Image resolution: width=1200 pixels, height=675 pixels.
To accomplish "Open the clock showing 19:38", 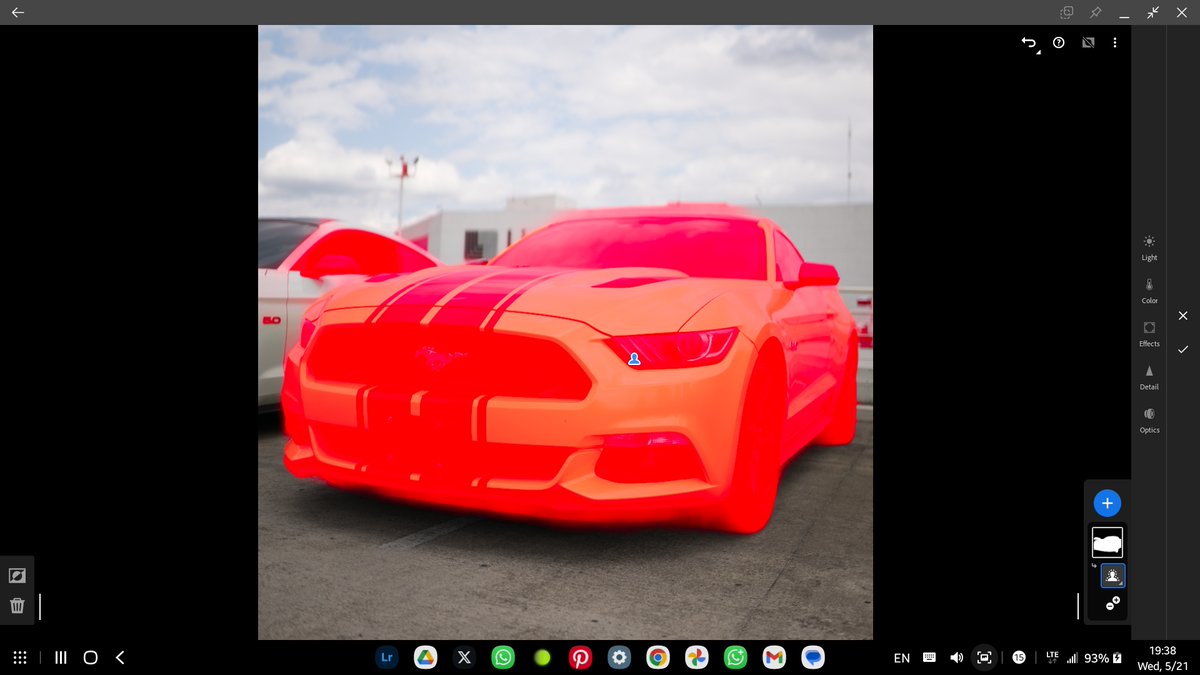I will click(1162, 650).
